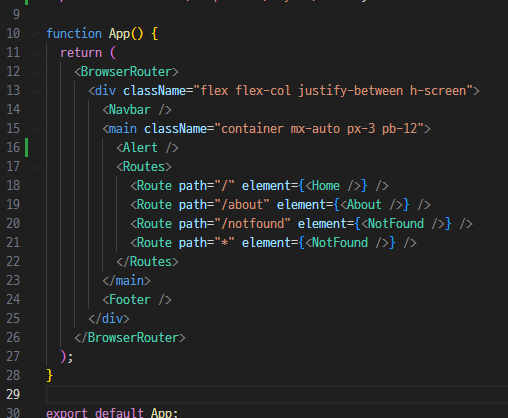Viewport: 508px width, 418px height.
Task: Click the 'export' keyword on line 30
Action: [67, 413]
